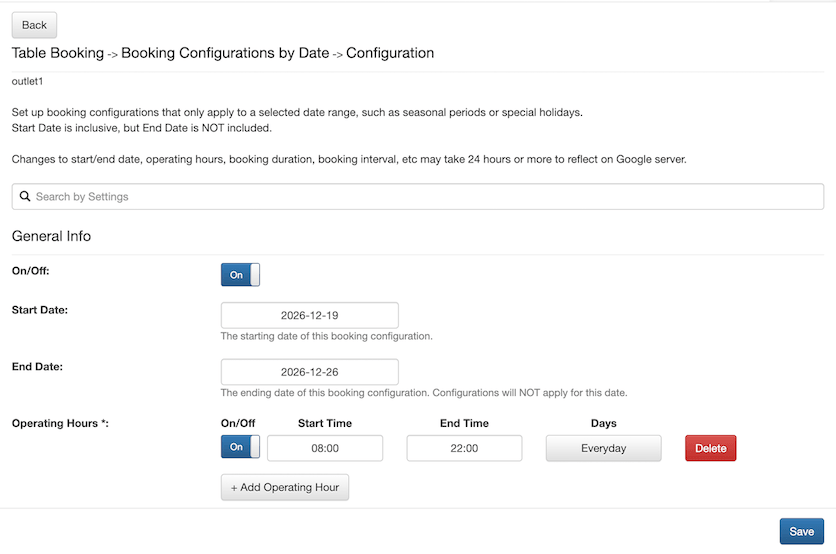Viewport: 836px width, 554px height.
Task: Click Table Booking in the breadcrumb
Action: click(x=58, y=53)
